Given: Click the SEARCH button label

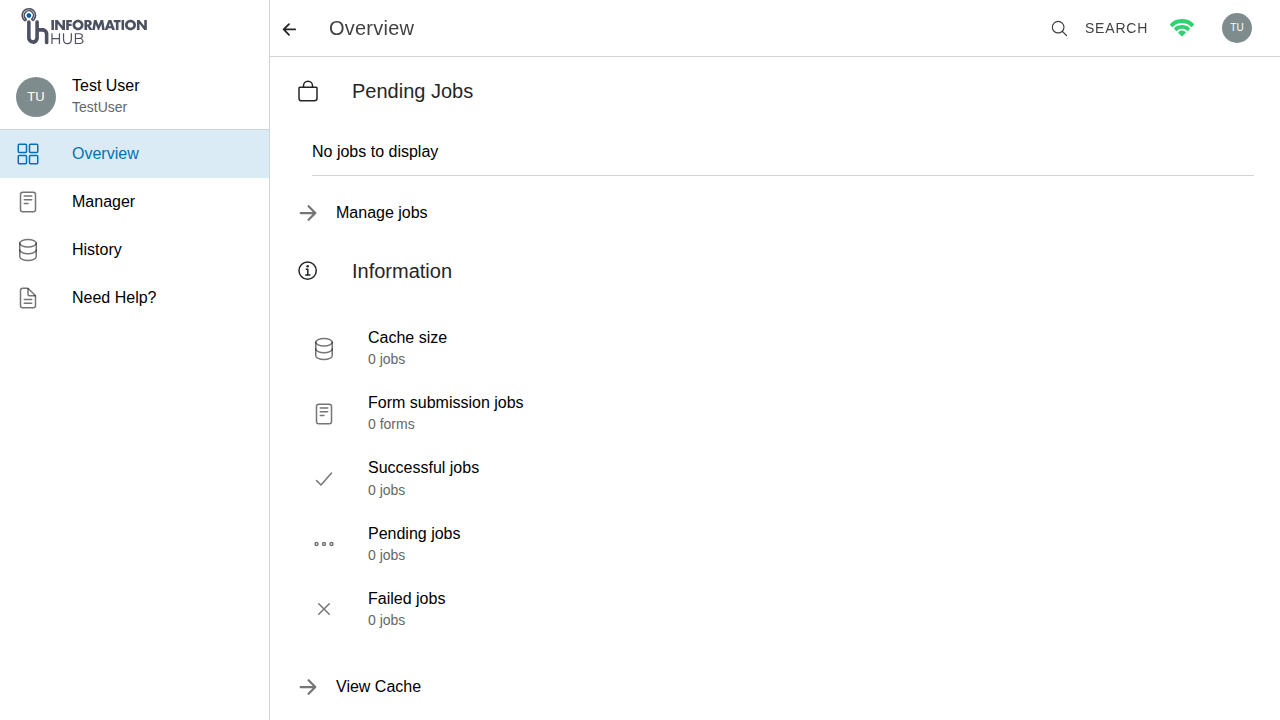Looking at the screenshot, I should click(1116, 29).
